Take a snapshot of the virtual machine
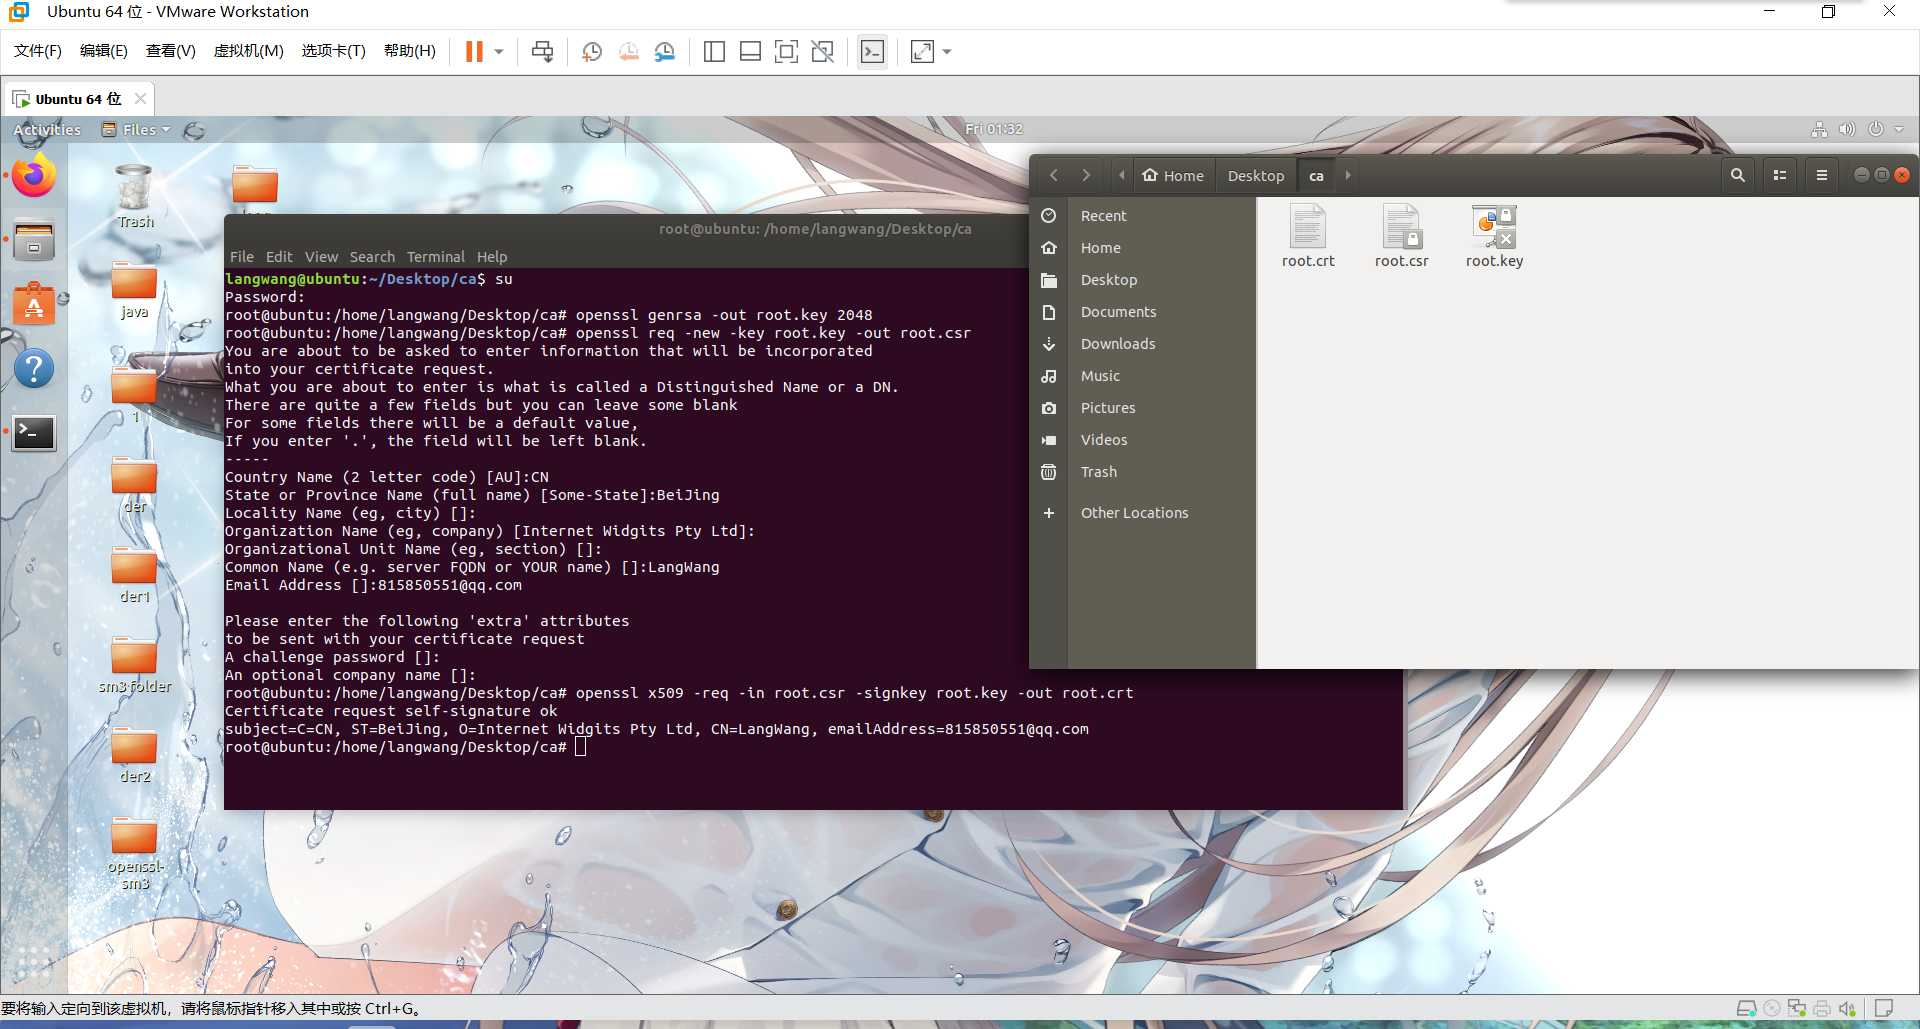1920x1029 pixels. pos(592,51)
